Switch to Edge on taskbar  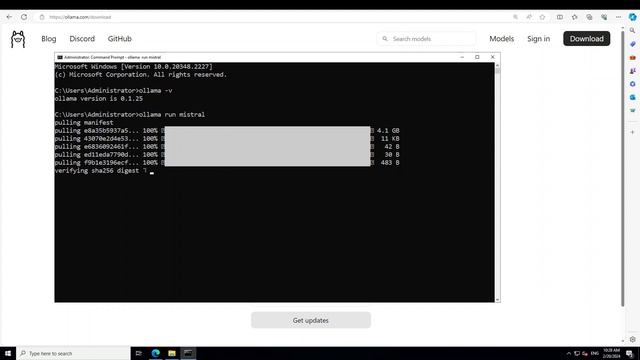click(156, 353)
